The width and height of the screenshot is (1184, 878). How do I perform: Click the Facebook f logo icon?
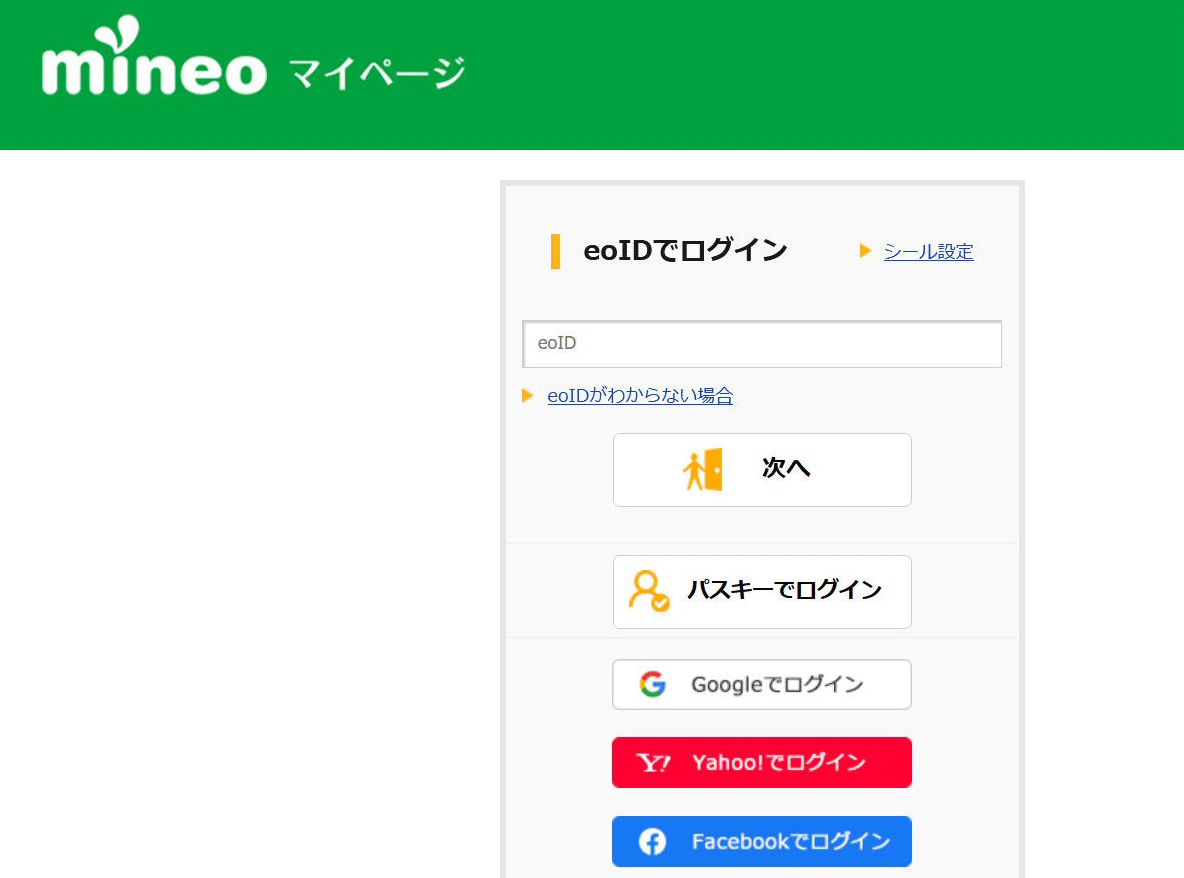(x=653, y=842)
